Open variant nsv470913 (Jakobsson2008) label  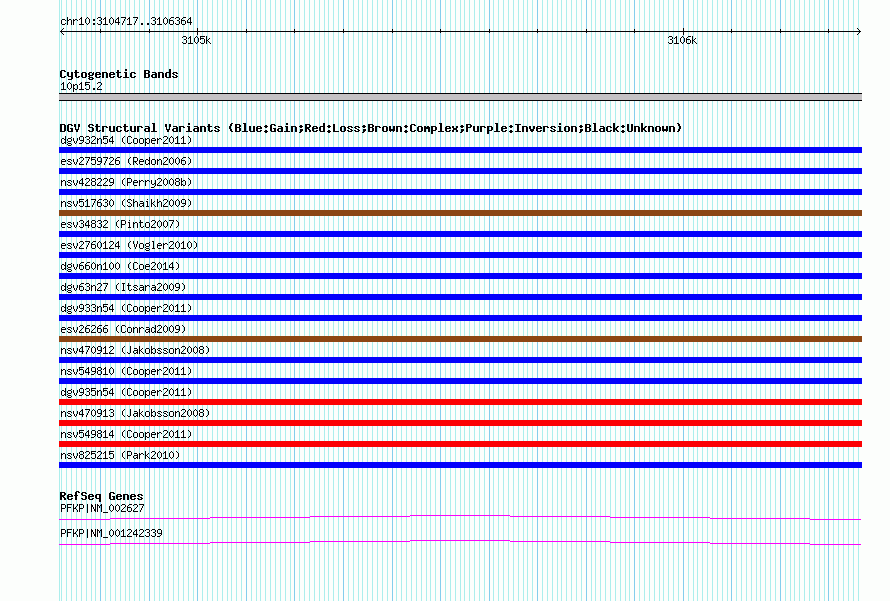click(135, 413)
